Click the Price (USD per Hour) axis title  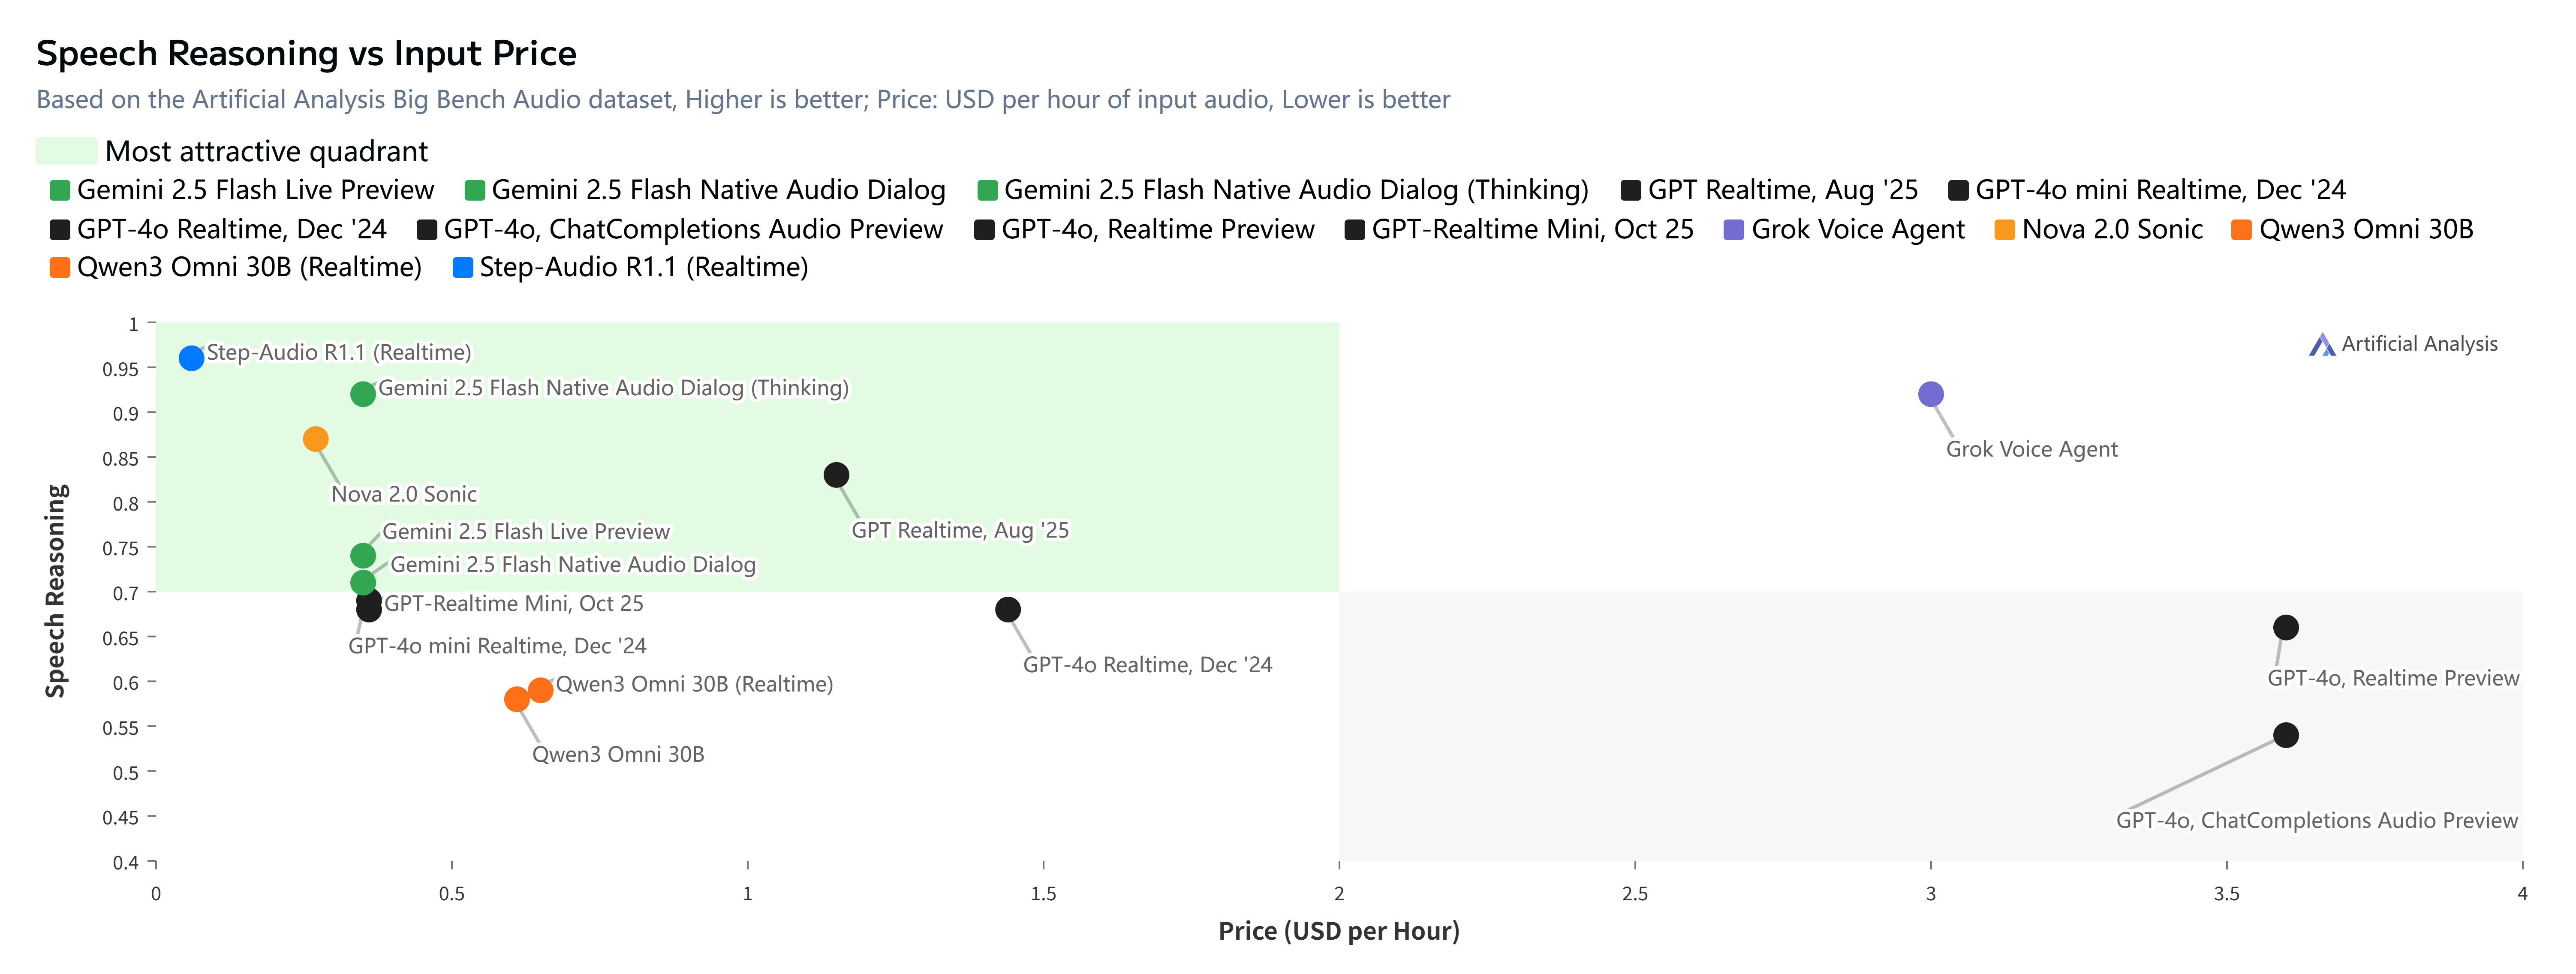click(x=1338, y=931)
